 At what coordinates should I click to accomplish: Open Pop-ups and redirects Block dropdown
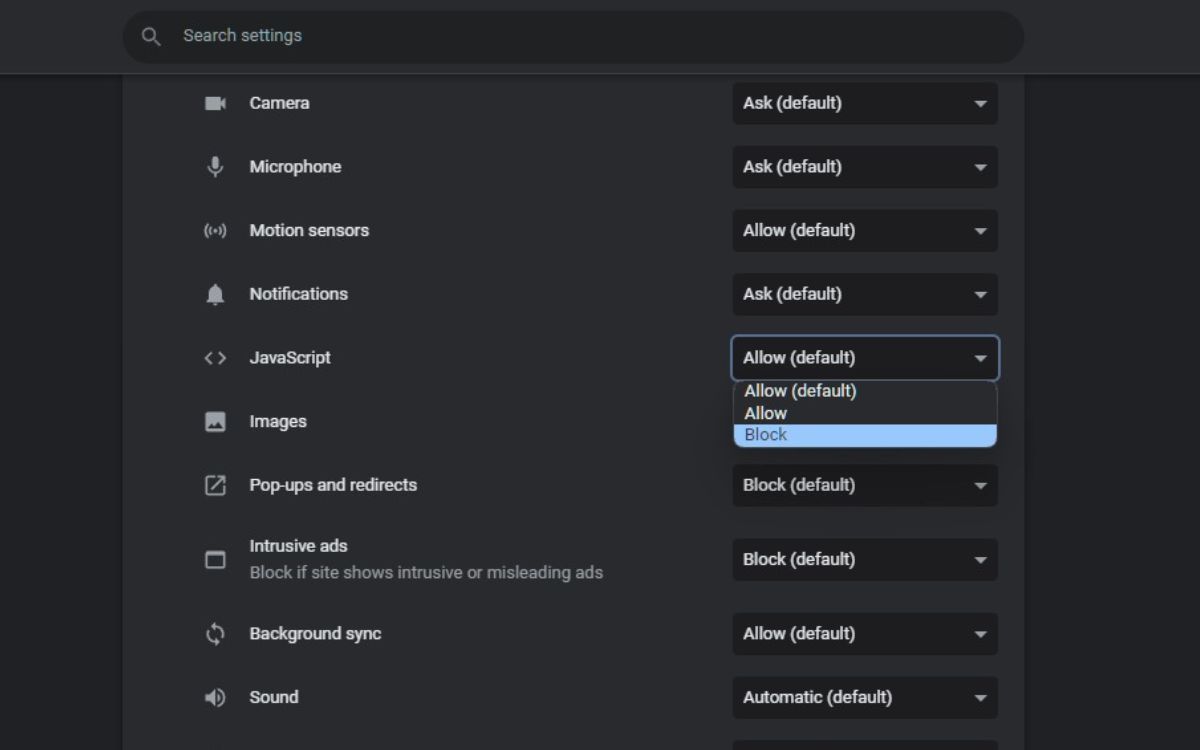tap(865, 485)
